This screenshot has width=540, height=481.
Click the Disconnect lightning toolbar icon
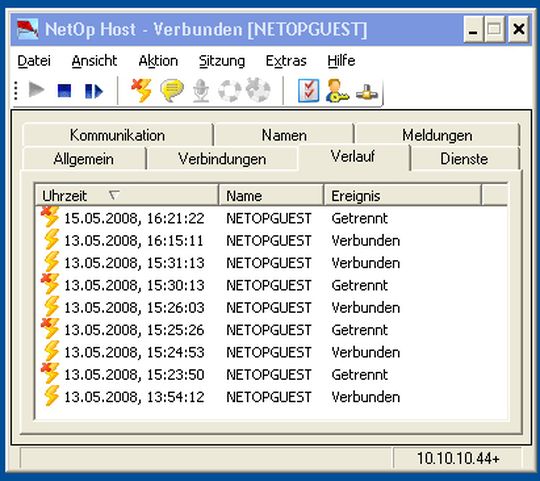pos(142,90)
